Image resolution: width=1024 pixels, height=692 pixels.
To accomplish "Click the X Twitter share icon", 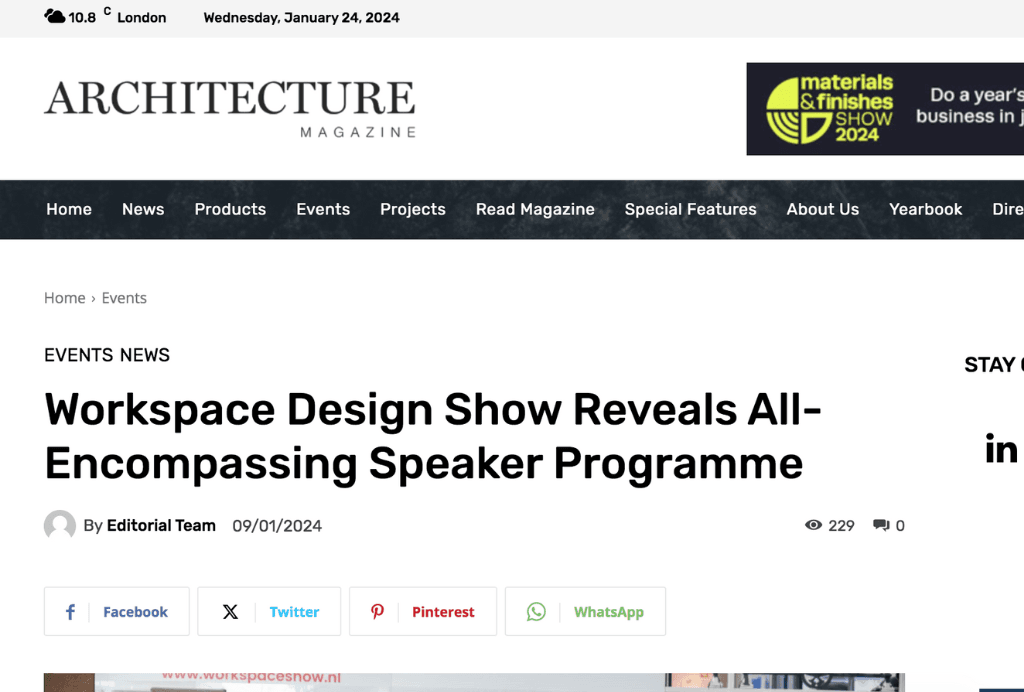I will [230, 612].
